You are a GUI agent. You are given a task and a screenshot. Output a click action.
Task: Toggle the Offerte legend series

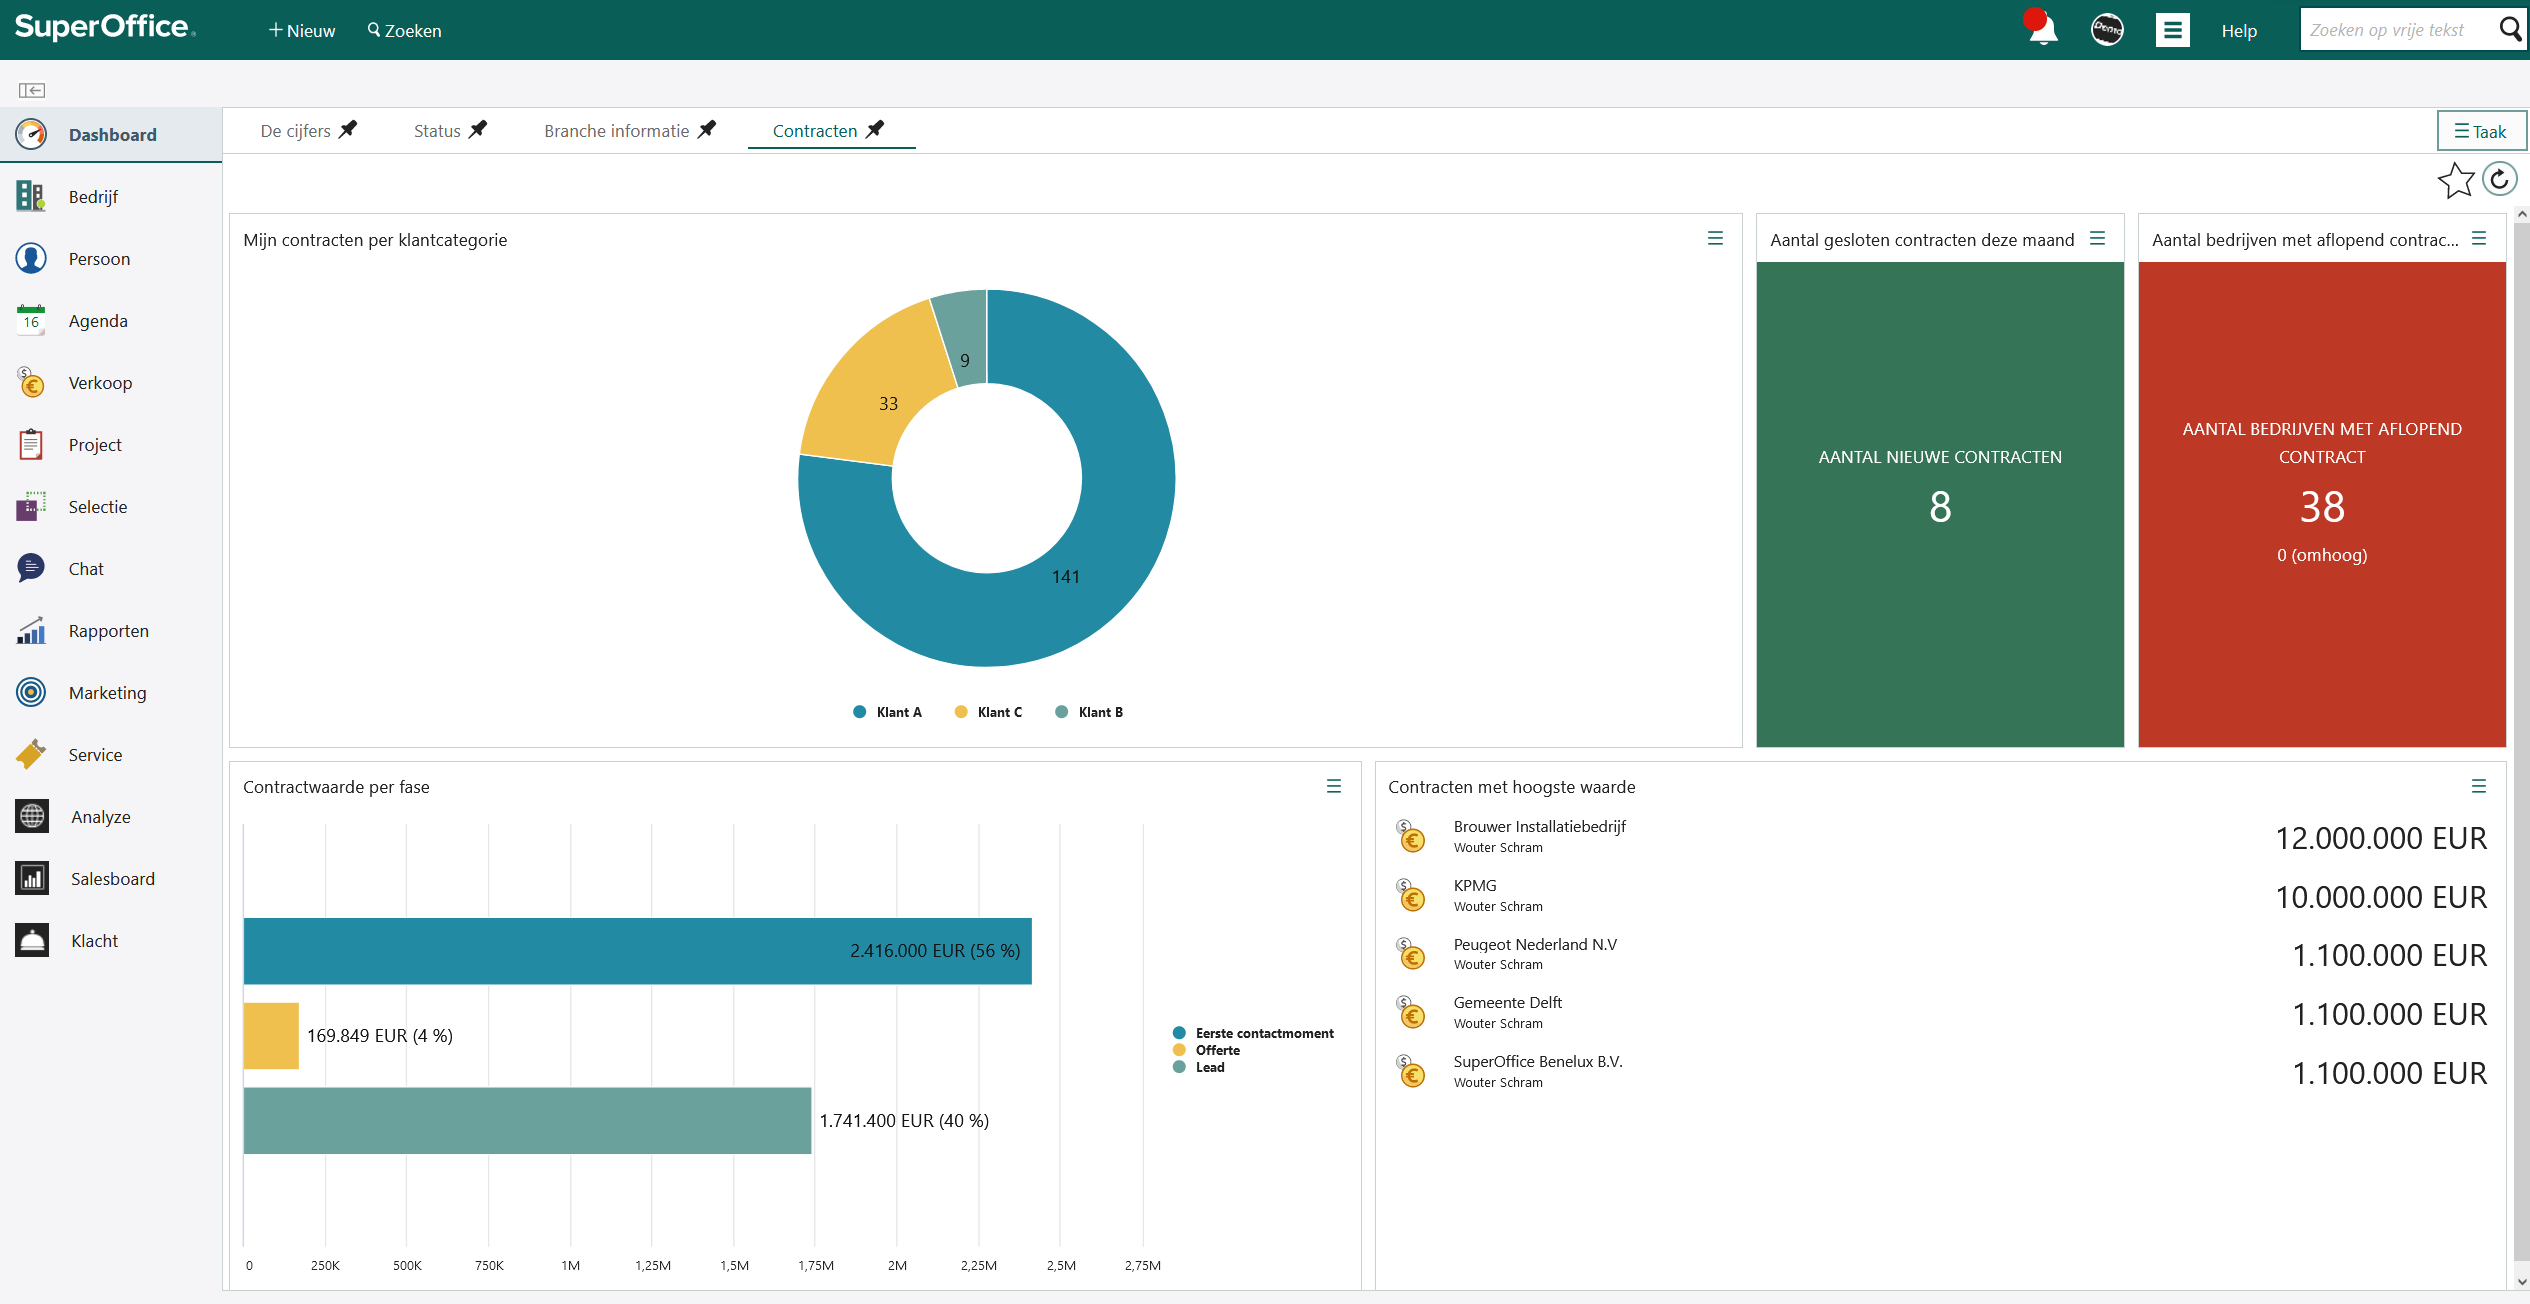tap(1206, 1050)
